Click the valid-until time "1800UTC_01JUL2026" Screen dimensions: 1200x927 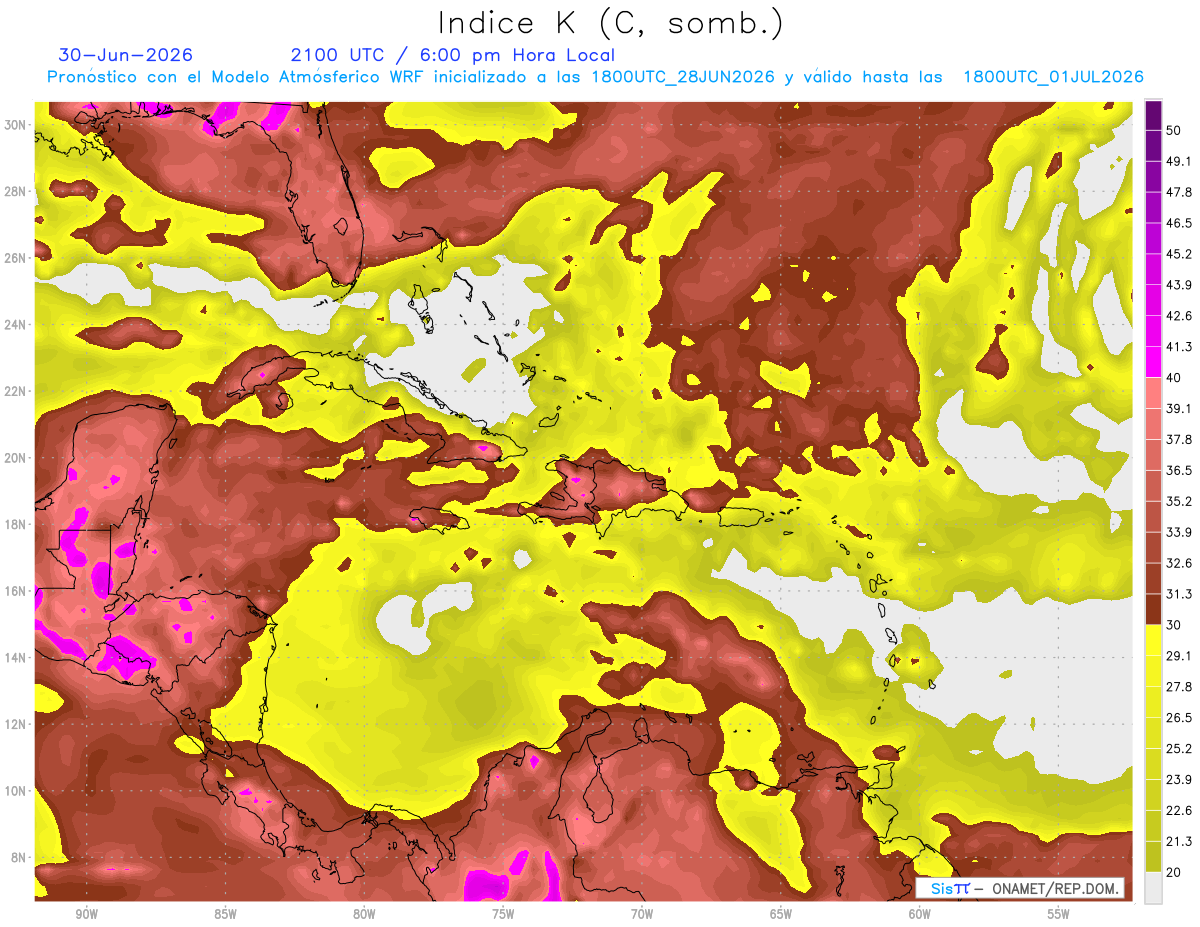(1053, 77)
